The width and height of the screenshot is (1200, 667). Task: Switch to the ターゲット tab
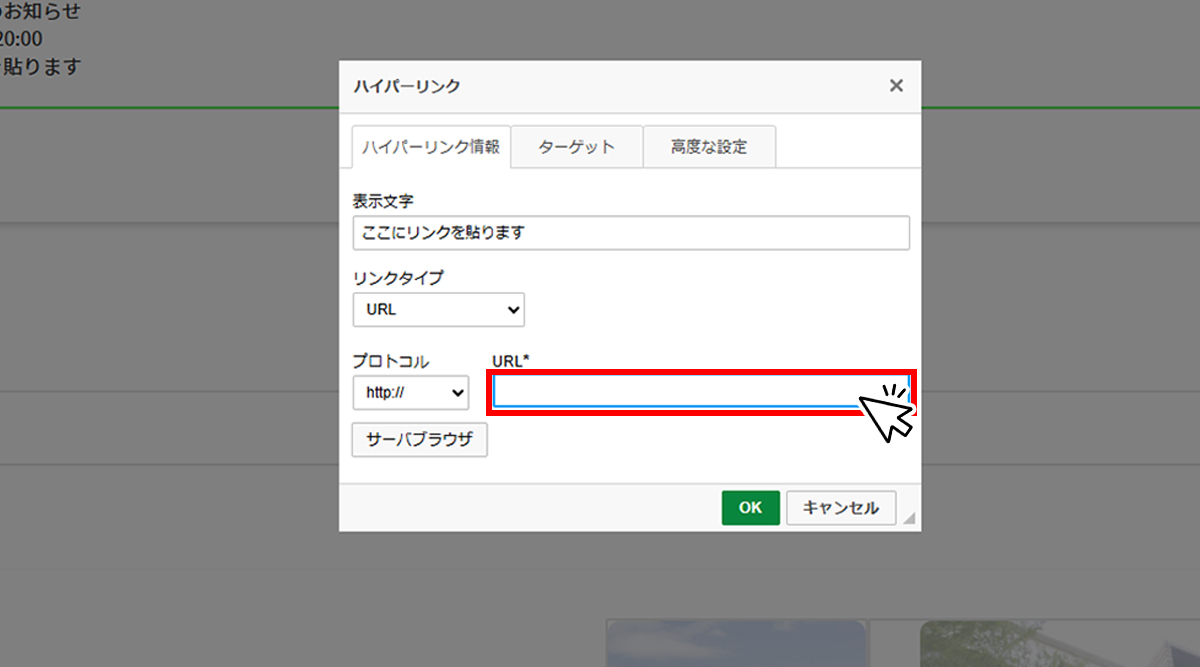click(576, 147)
